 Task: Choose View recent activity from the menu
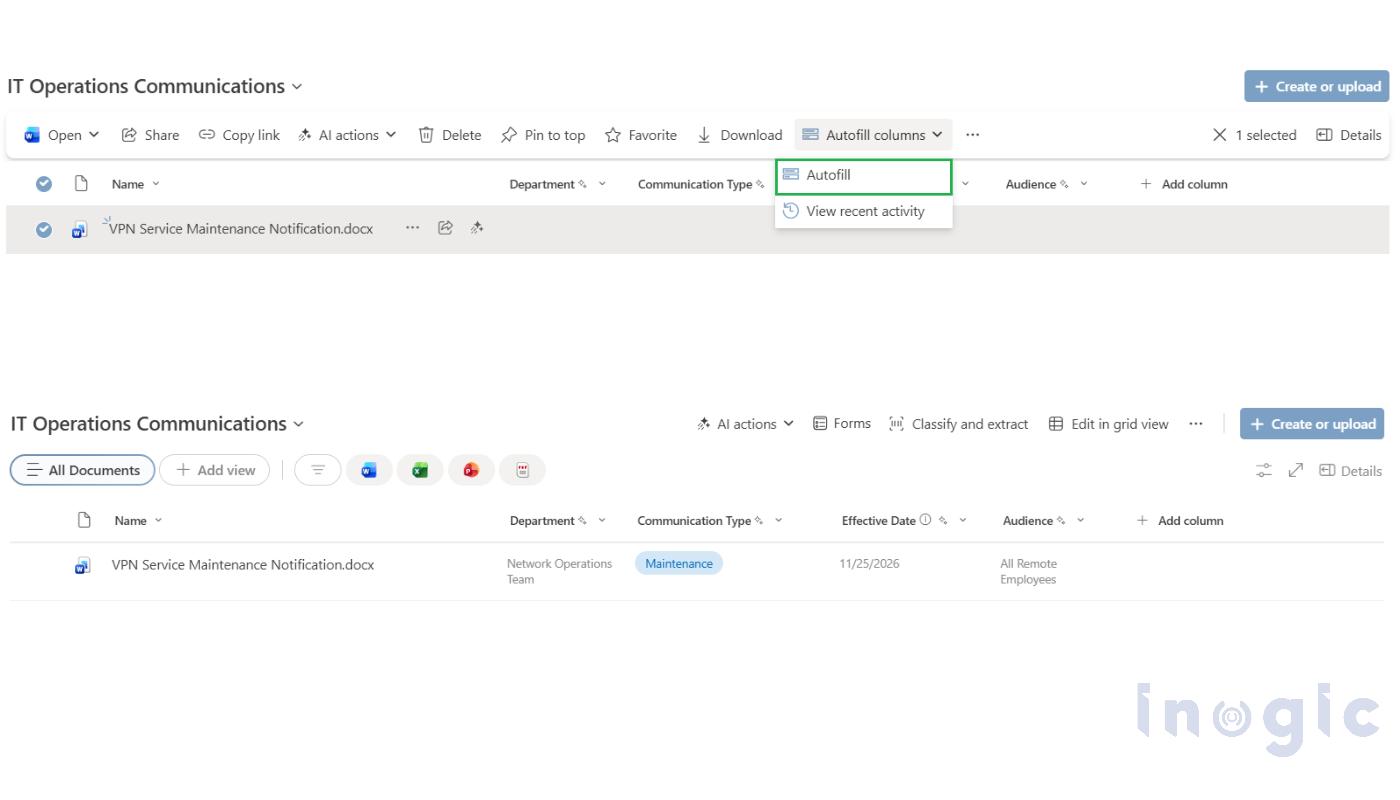[x=862, y=211]
